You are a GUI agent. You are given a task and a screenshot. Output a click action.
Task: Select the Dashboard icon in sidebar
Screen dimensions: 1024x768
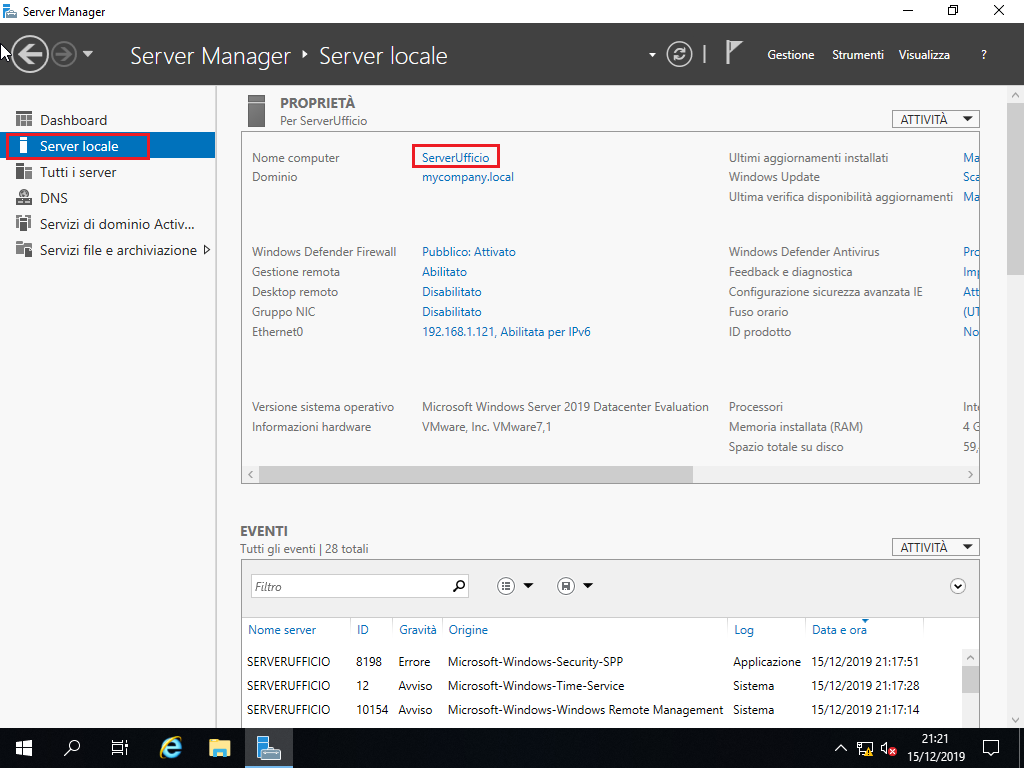(23, 119)
